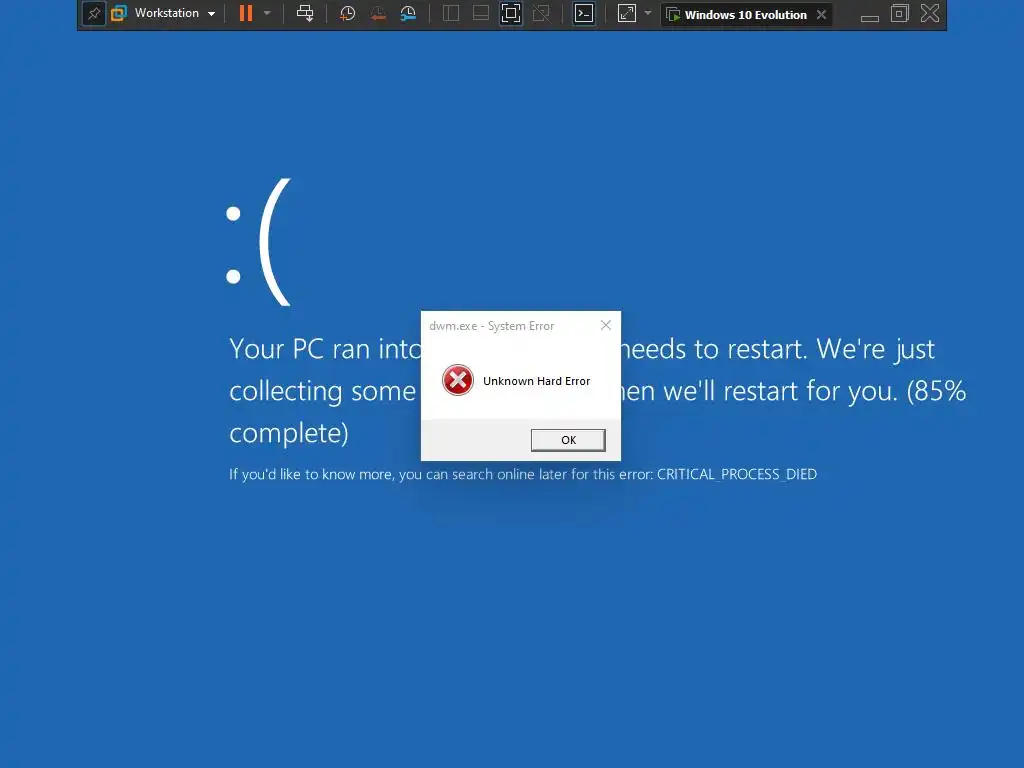The image size is (1024, 768).
Task: Close the Windows 10 Evolution tab
Action: click(822, 14)
